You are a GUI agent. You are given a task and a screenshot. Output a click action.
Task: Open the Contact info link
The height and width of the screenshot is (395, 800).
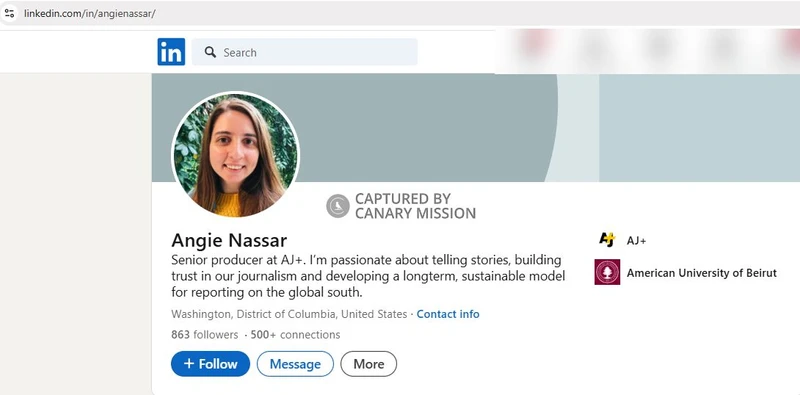point(448,314)
